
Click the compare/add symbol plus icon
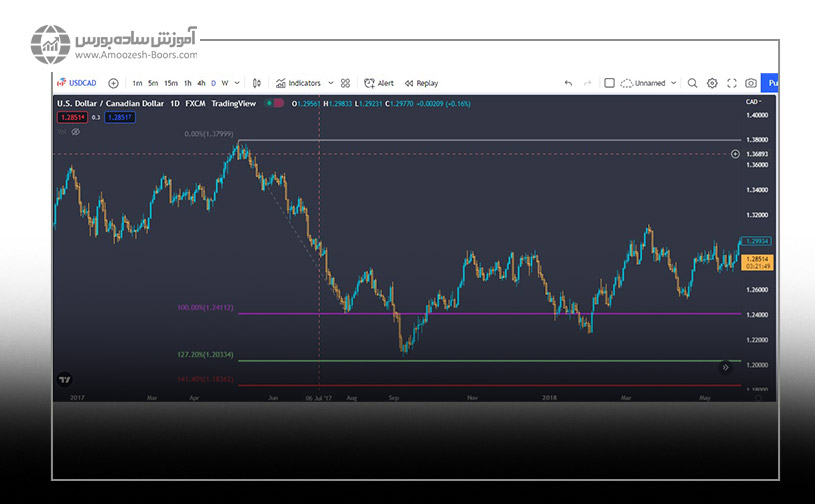113,84
